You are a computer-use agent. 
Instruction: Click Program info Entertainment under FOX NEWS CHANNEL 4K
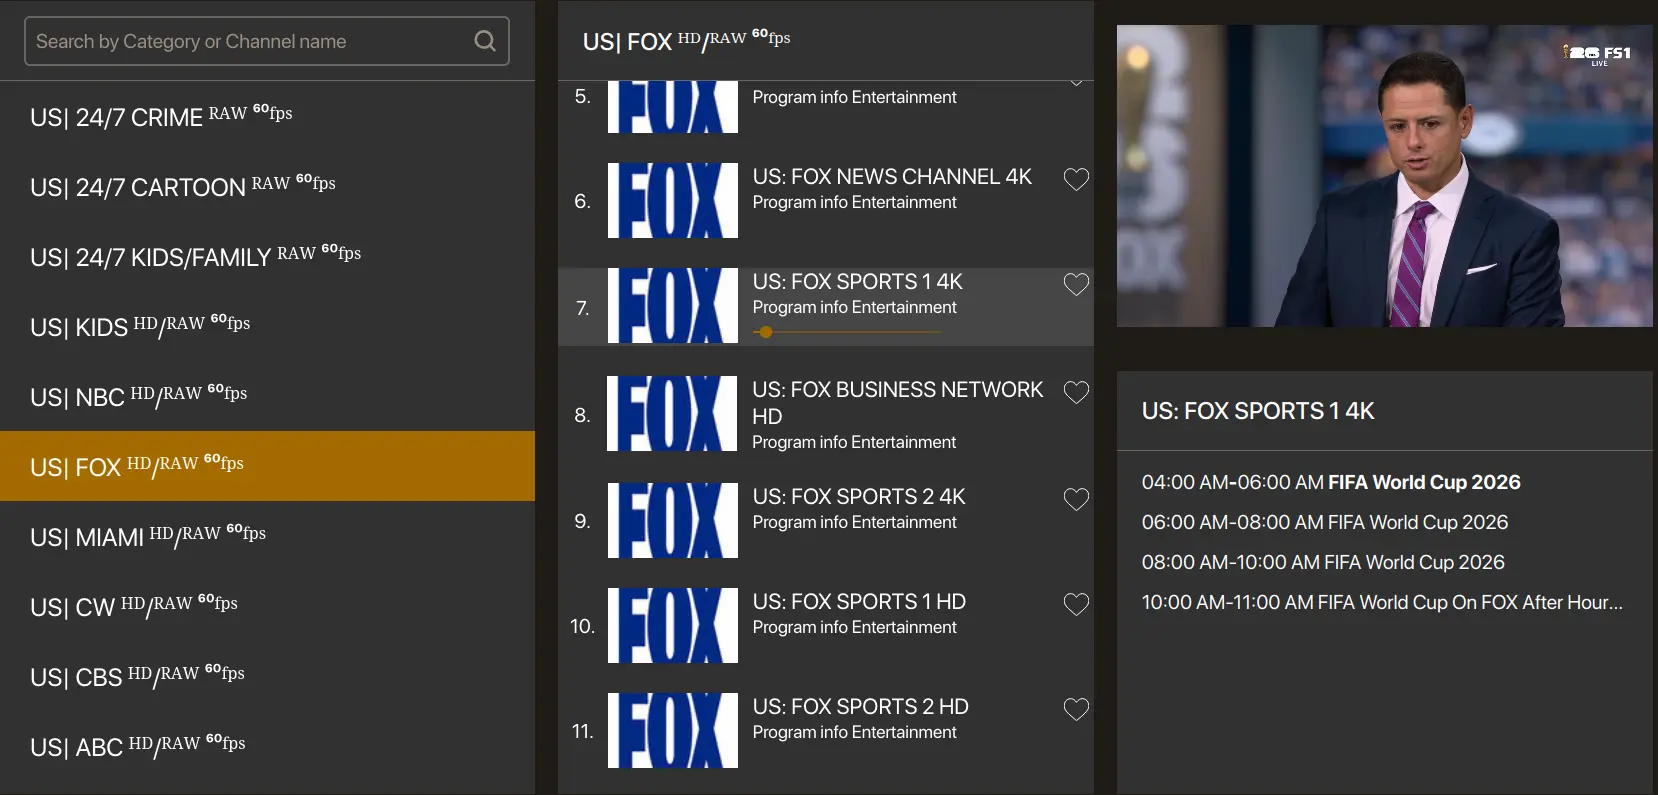[854, 202]
